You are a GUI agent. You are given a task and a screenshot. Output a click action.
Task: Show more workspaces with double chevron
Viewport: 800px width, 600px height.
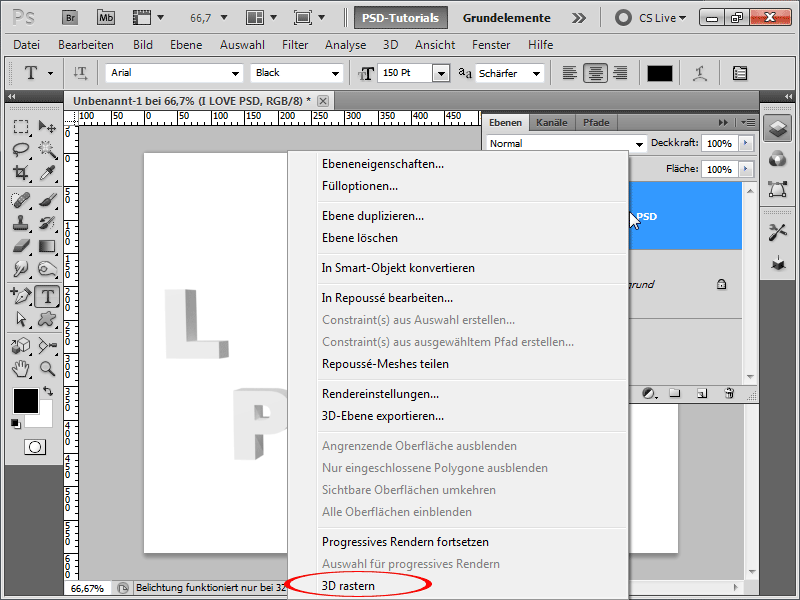click(579, 18)
